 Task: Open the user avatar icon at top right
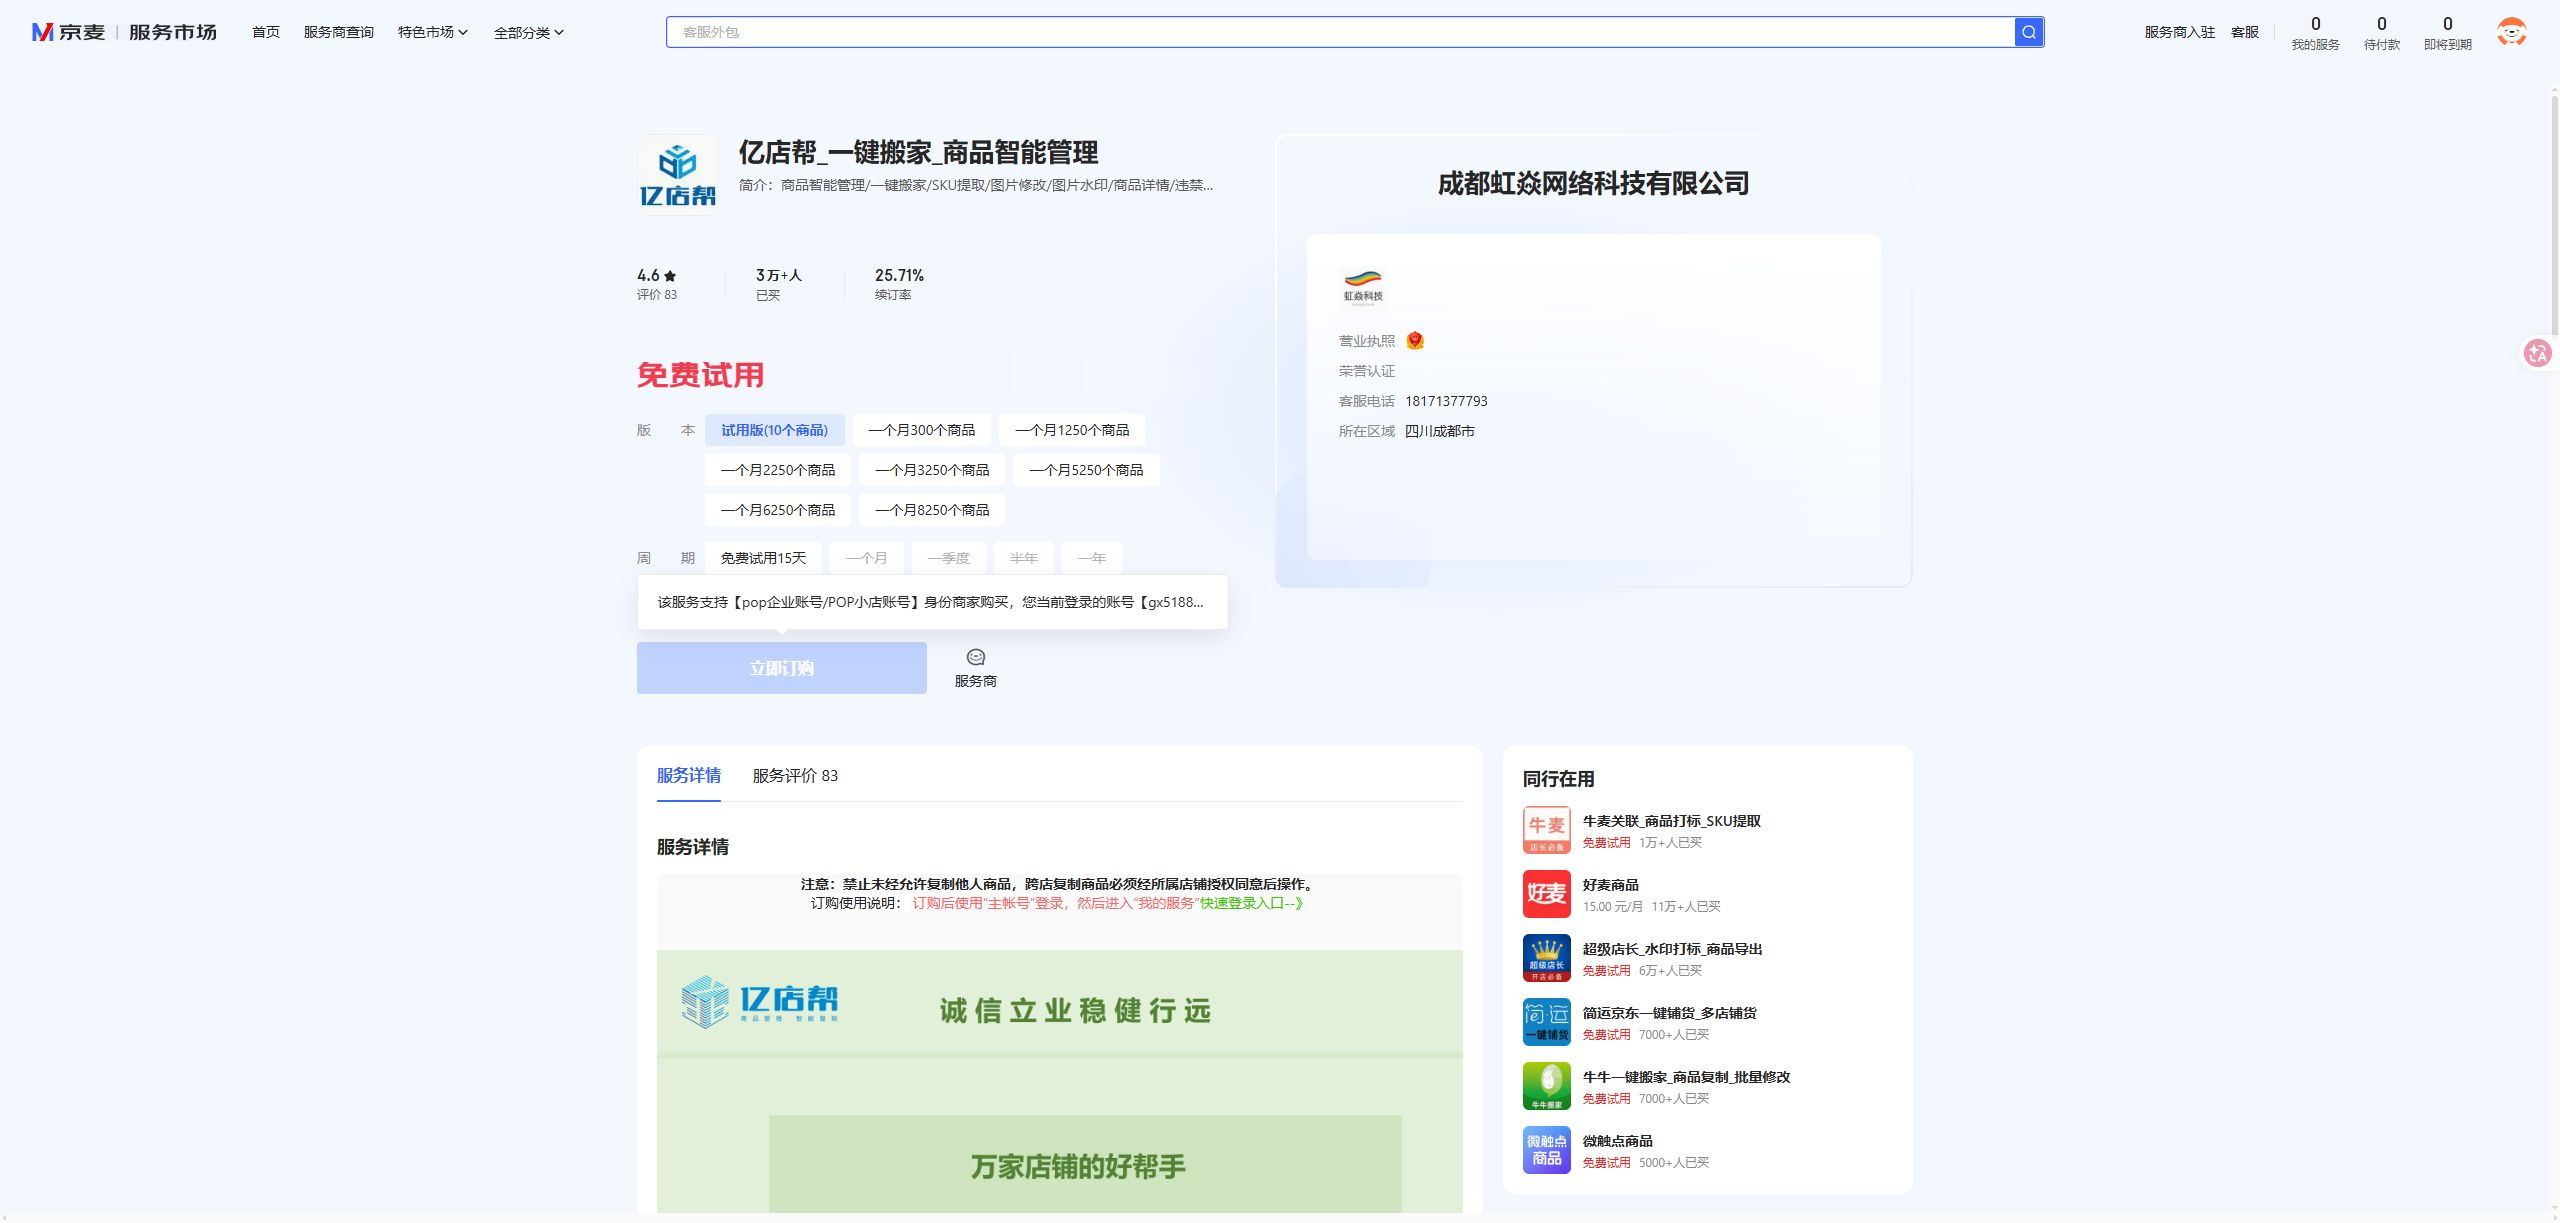click(2511, 32)
